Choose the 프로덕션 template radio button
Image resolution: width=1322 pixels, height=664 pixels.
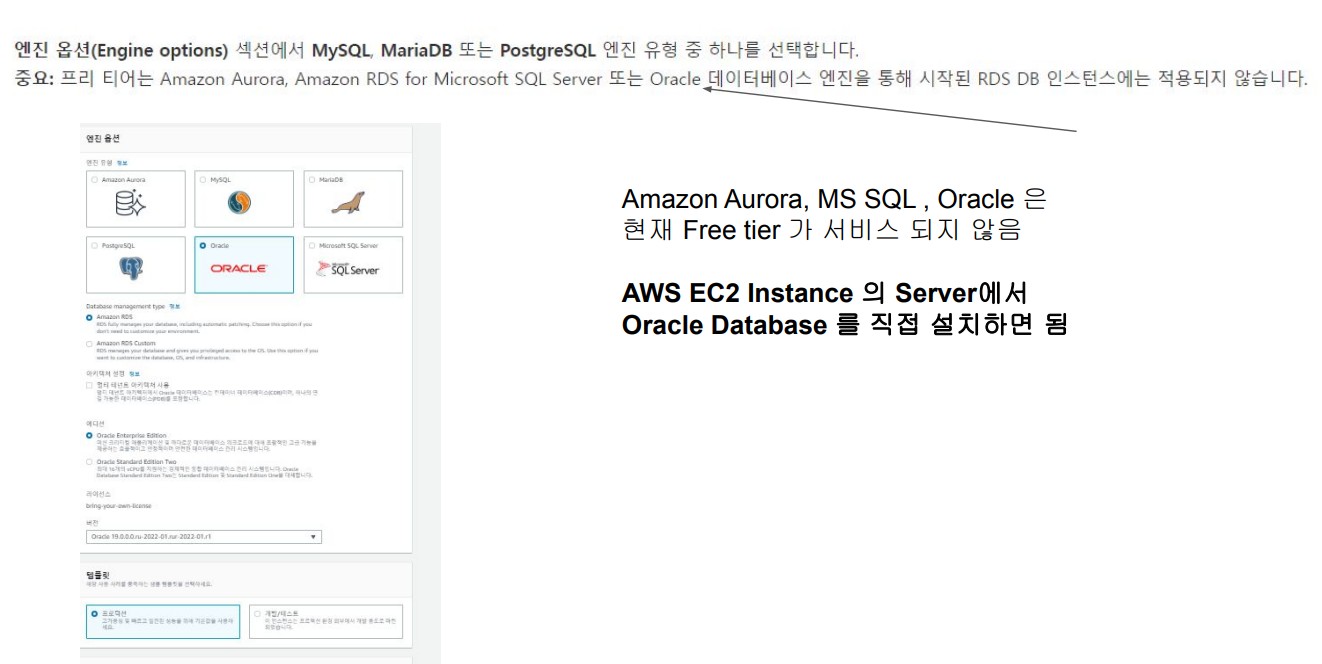[x=96, y=614]
